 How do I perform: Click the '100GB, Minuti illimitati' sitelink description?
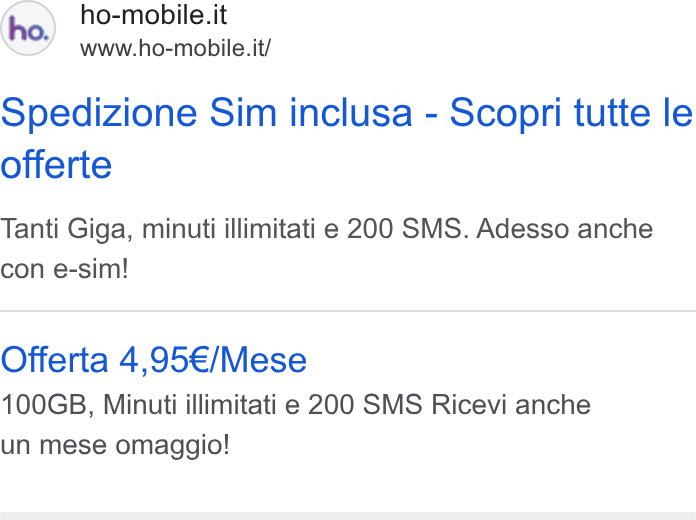138,405
